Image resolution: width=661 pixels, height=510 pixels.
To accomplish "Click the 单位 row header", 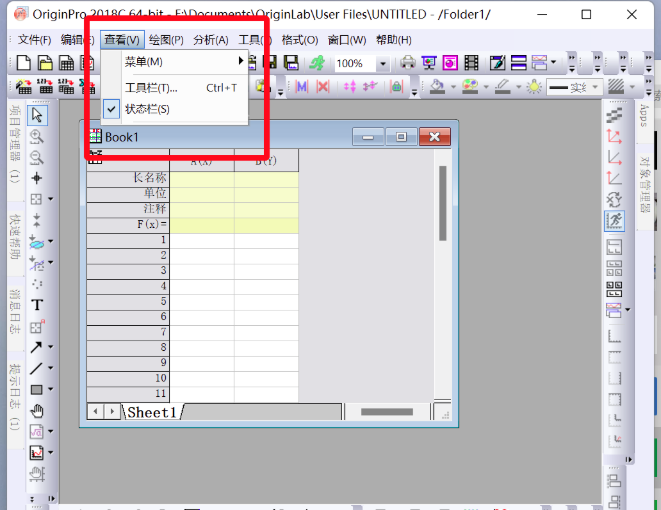I will (128, 193).
